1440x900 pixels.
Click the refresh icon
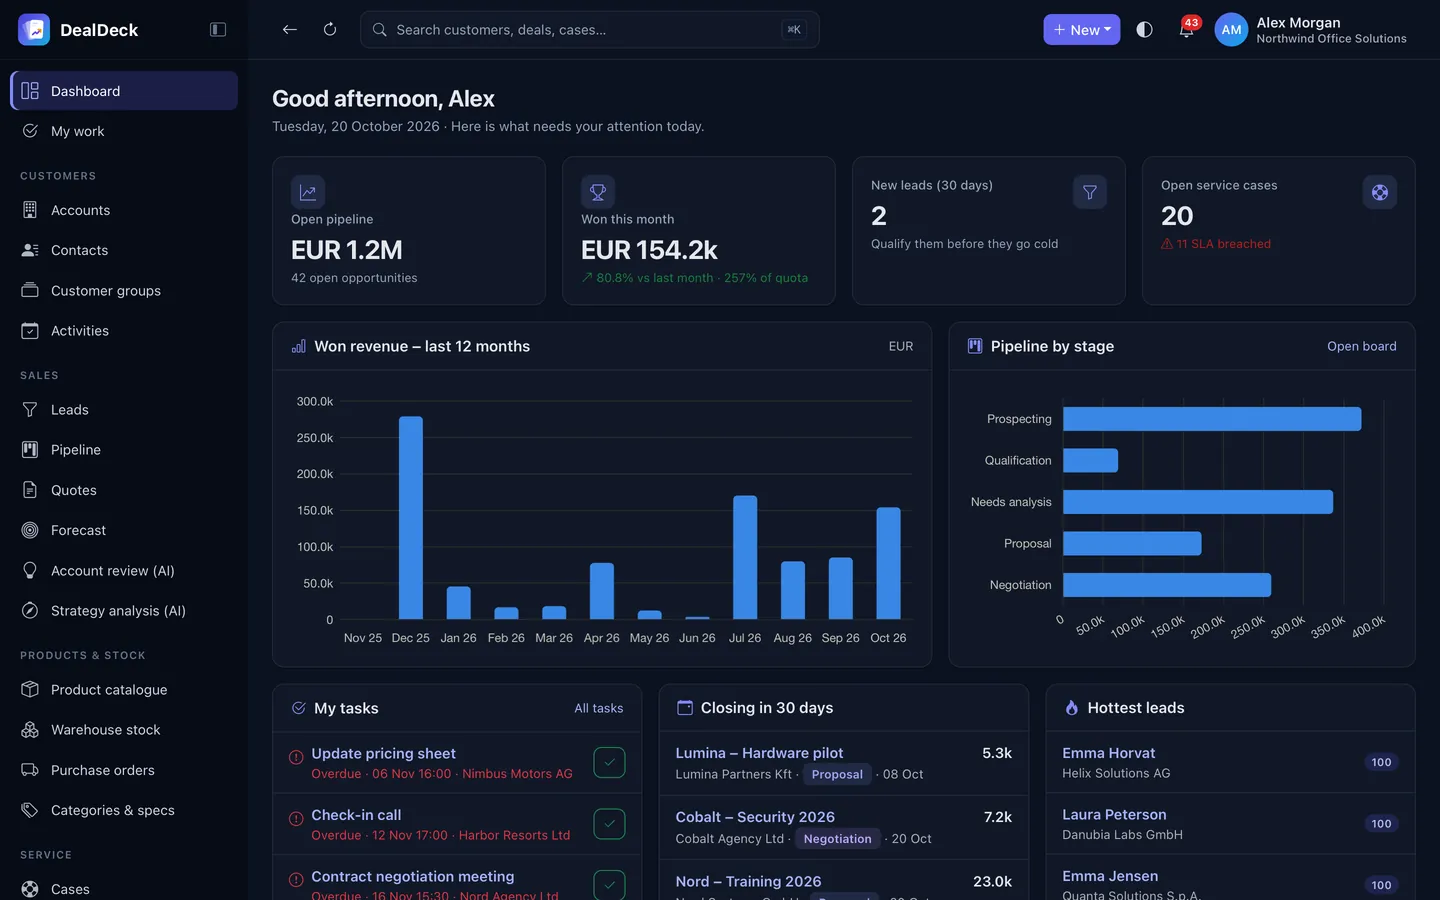330,30
